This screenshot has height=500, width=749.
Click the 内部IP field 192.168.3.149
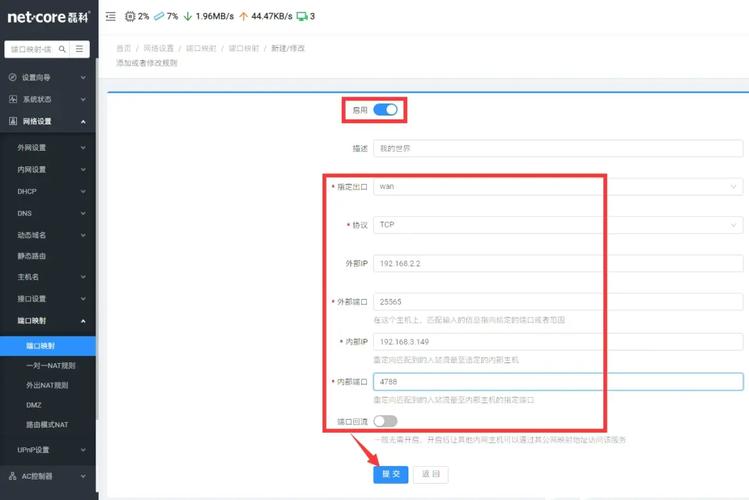pos(558,341)
